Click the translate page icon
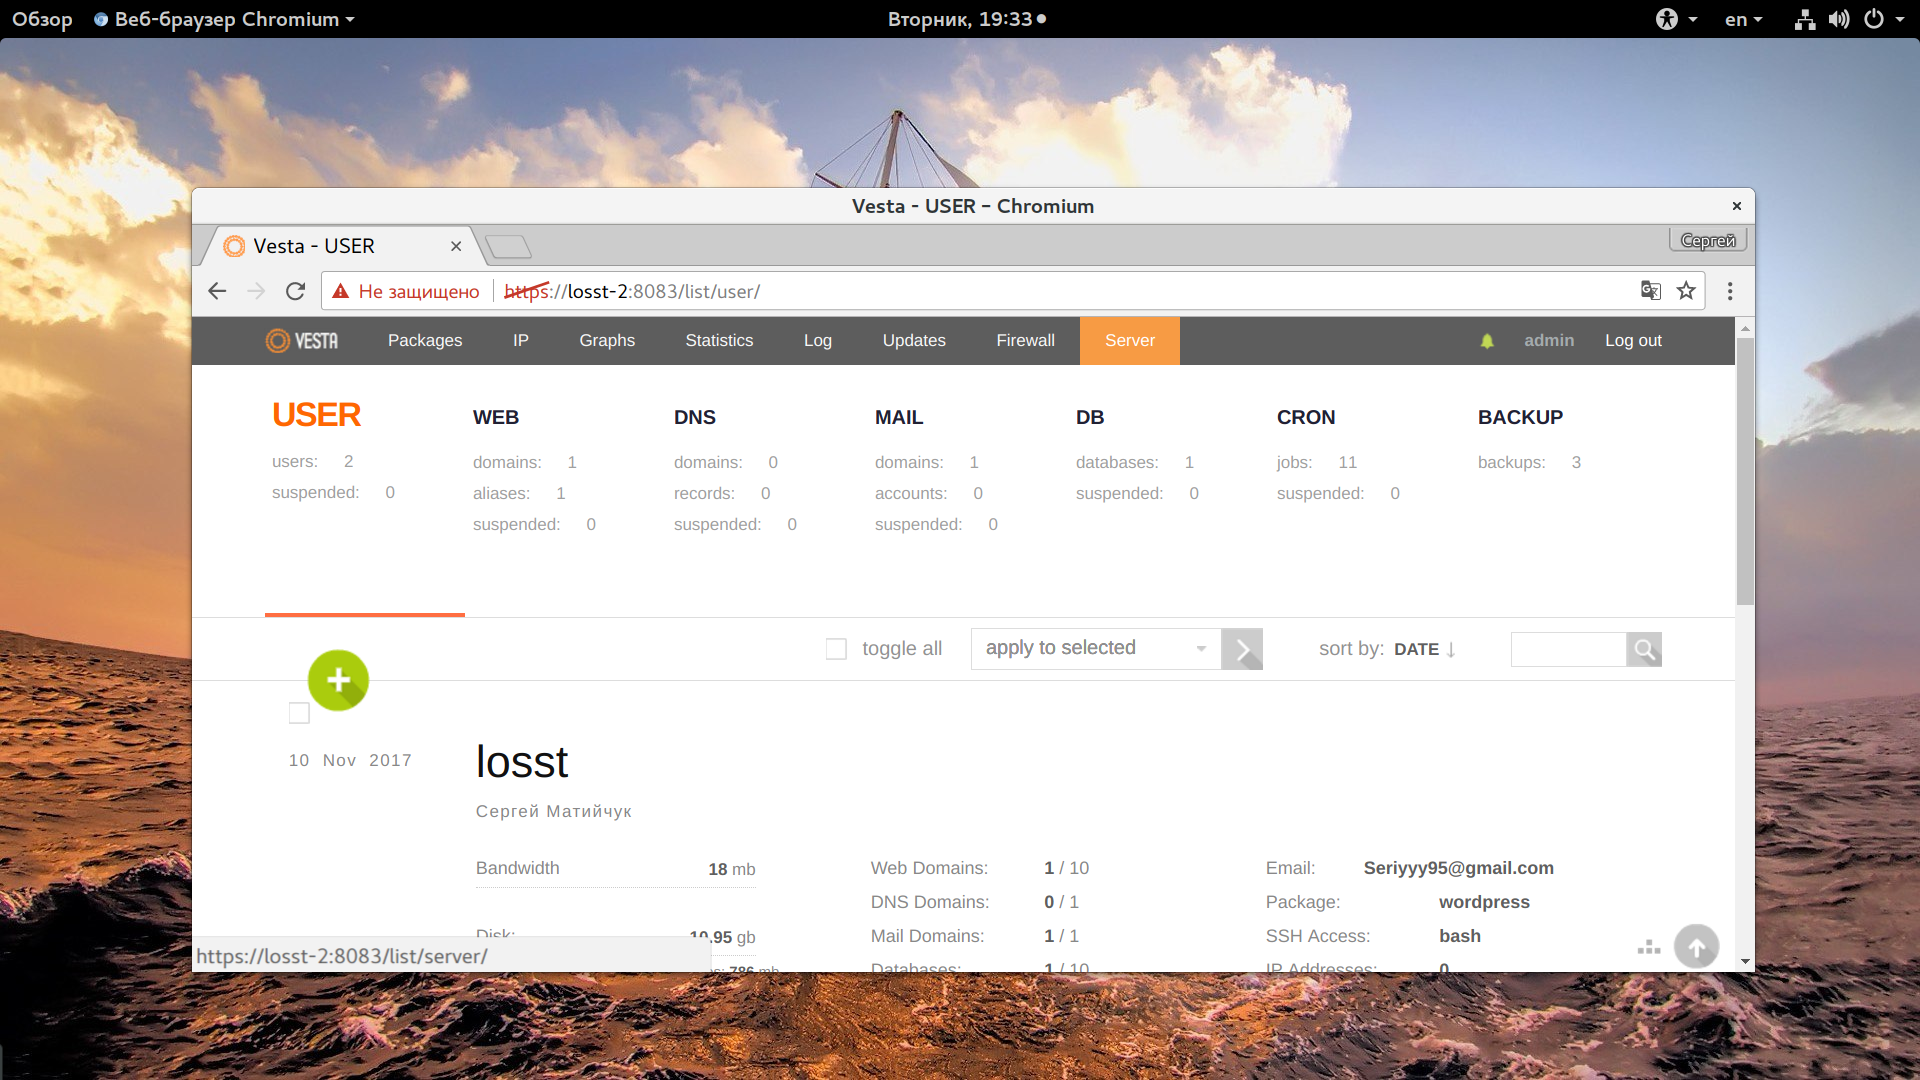 [x=1650, y=291]
